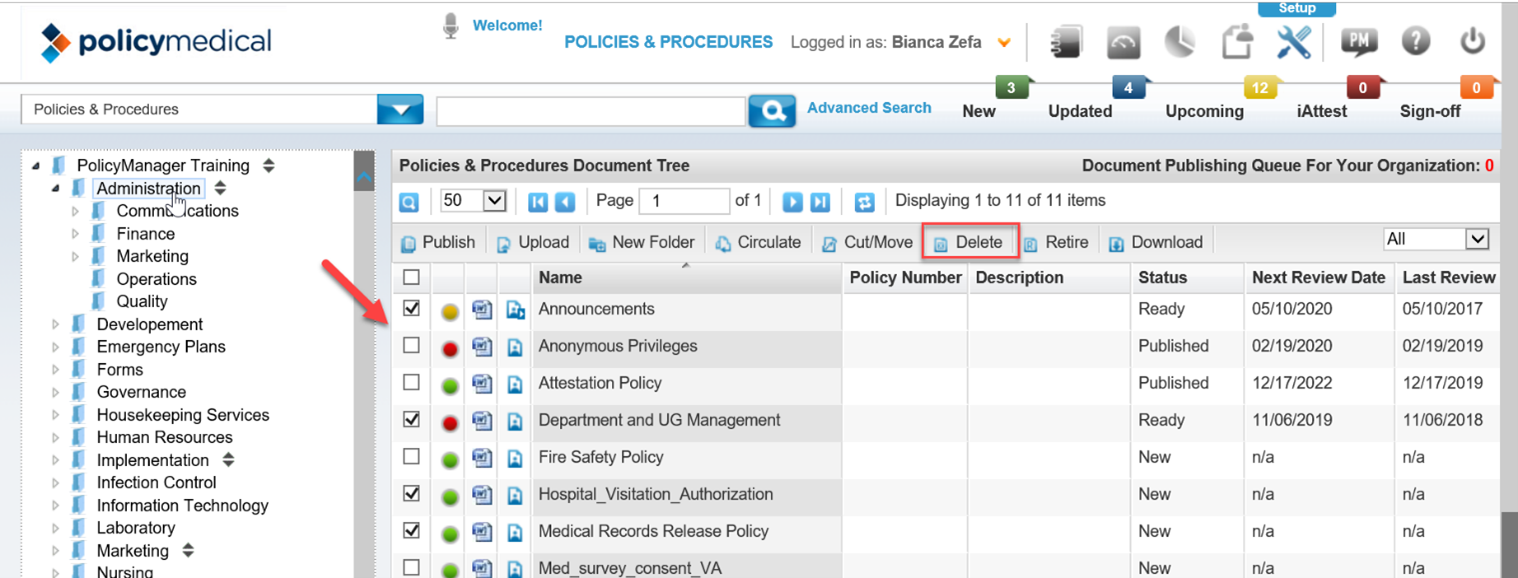Open the Upcoming documents tab
This screenshot has height=578, width=1518.
(1205, 111)
